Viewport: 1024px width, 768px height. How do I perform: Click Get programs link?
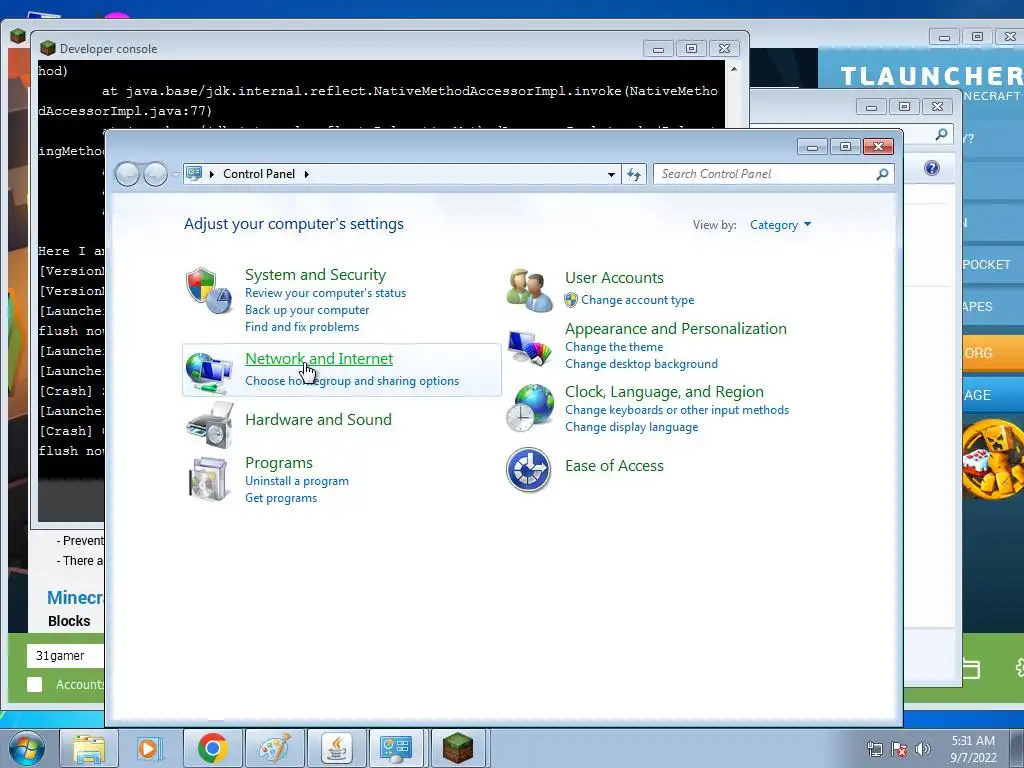click(281, 498)
